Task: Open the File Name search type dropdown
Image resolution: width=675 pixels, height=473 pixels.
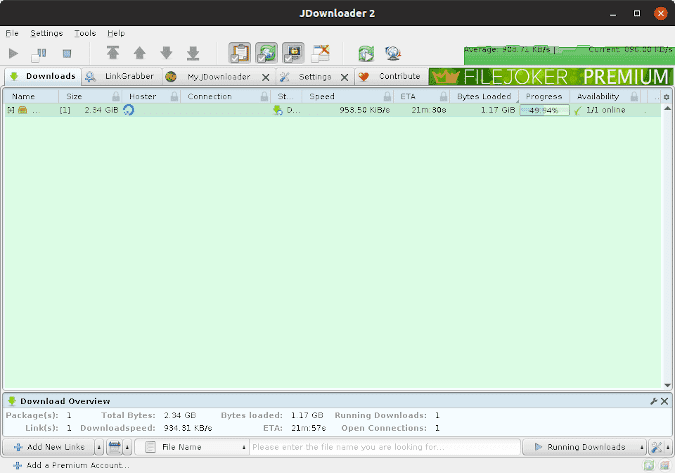Action: tap(192, 447)
